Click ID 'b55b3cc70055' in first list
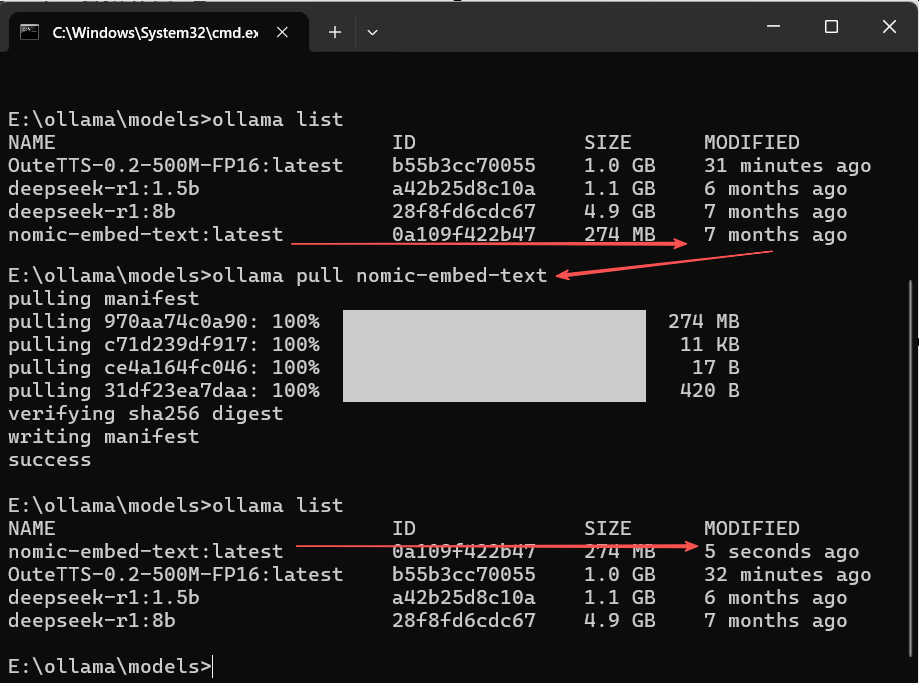The width and height of the screenshot is (919, 683). pos(464,166)
